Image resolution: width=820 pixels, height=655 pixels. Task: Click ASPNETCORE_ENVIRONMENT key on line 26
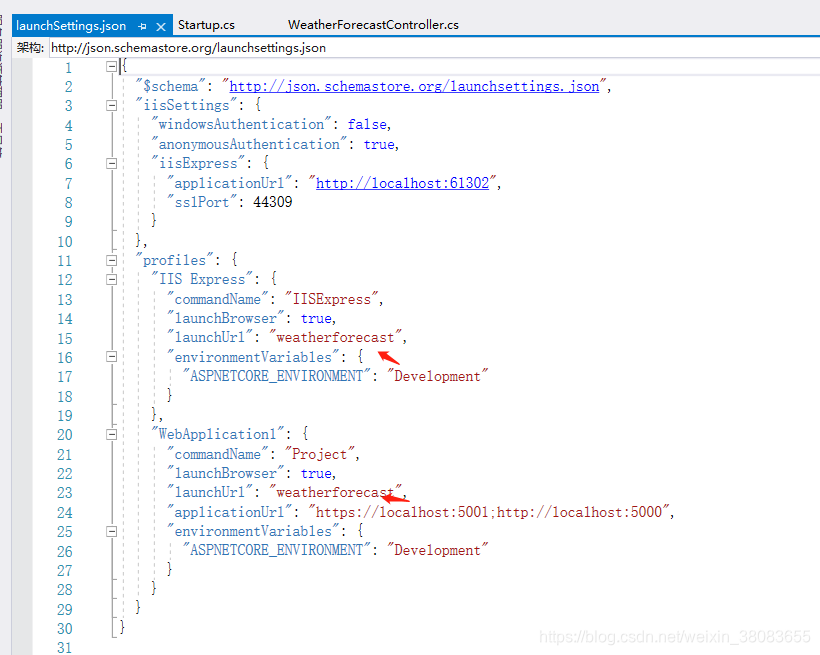tap(276, 550)
